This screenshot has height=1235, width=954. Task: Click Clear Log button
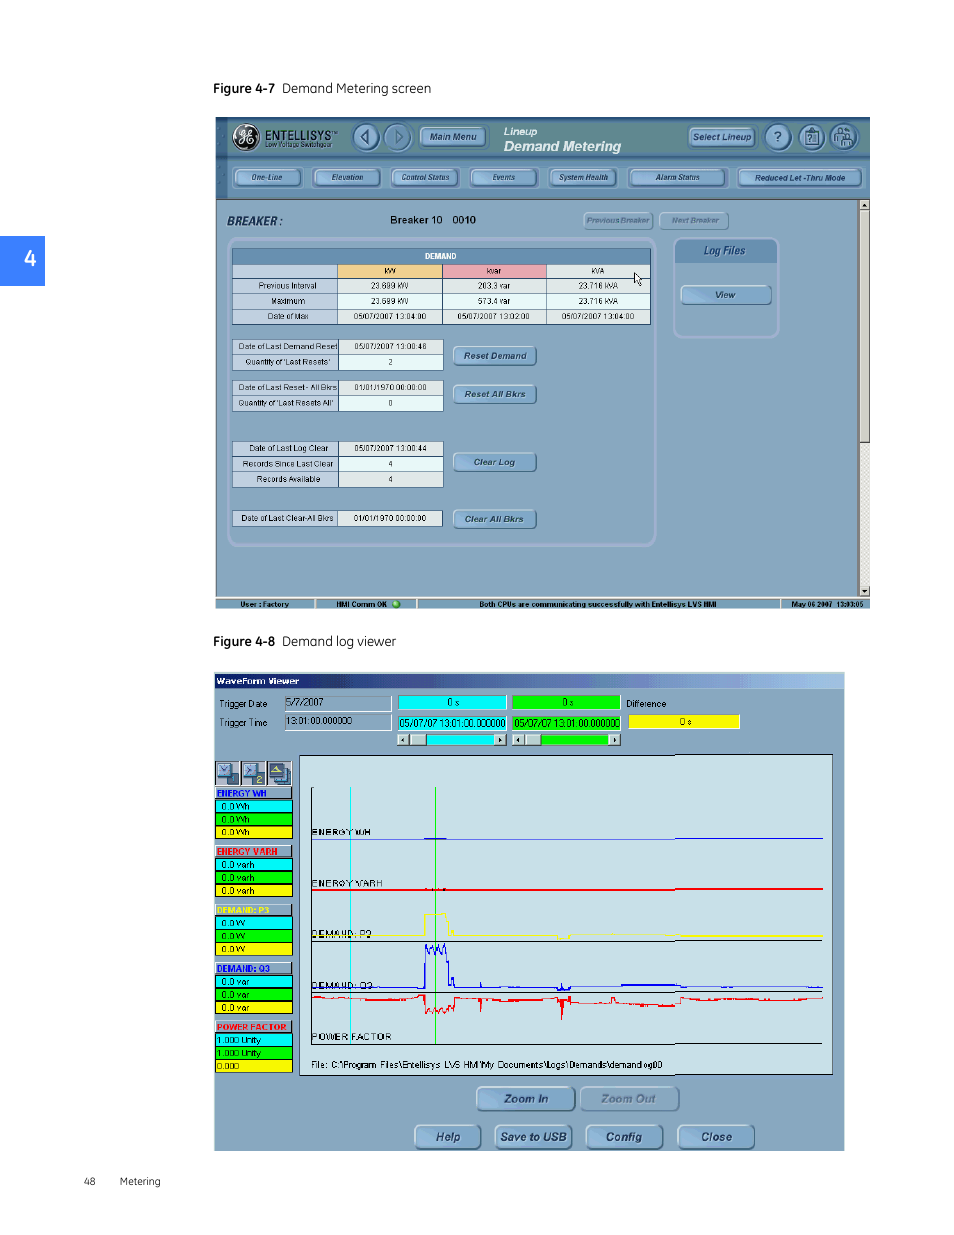pyautogui.click(x=495, y=462)
